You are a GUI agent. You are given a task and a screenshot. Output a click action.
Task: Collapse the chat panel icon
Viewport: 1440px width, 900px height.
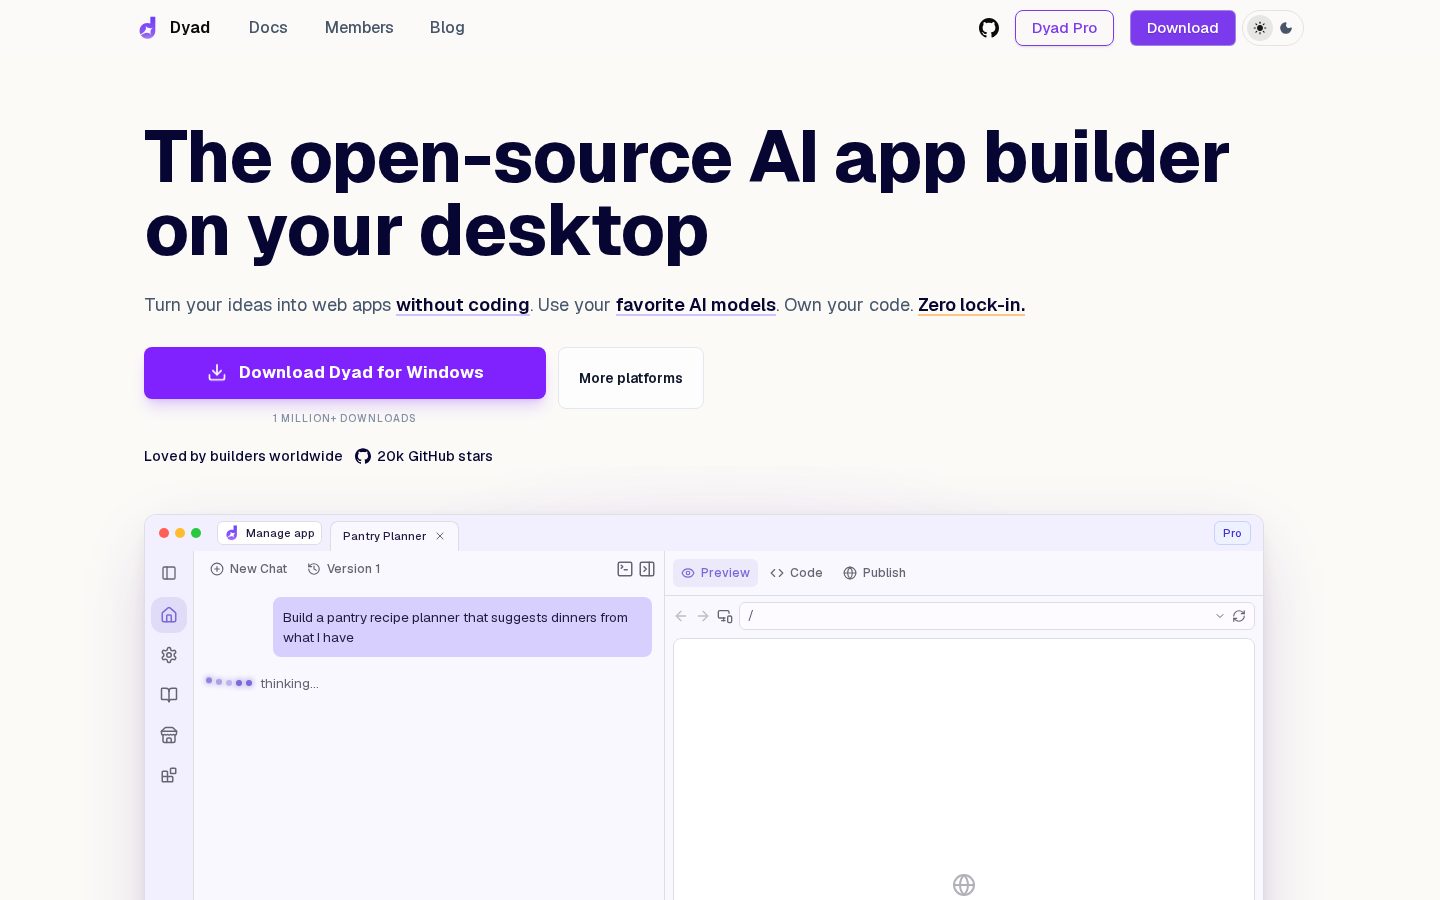[x=647, y=569]
